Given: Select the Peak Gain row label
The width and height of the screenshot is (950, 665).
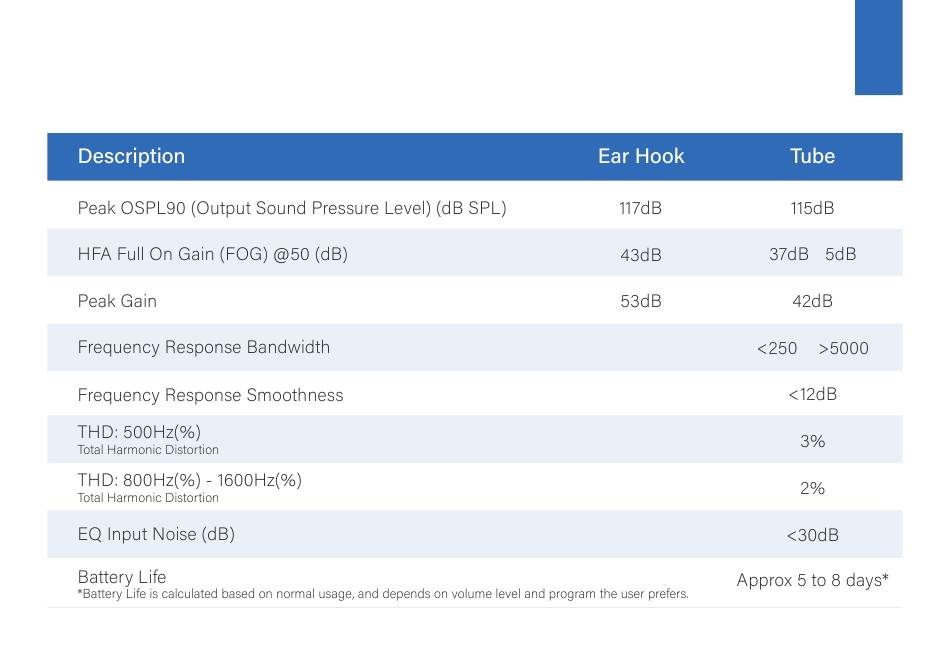Looking at the screenshot, I should tap(117, 301).
